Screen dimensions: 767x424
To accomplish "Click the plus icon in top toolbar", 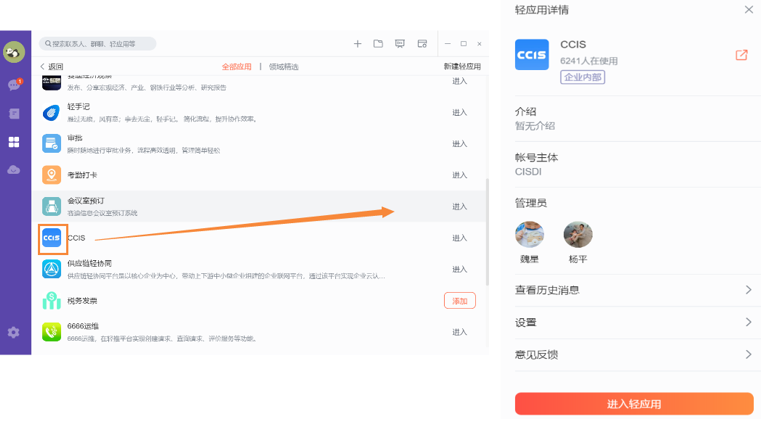I will click(x=358, y=44).
